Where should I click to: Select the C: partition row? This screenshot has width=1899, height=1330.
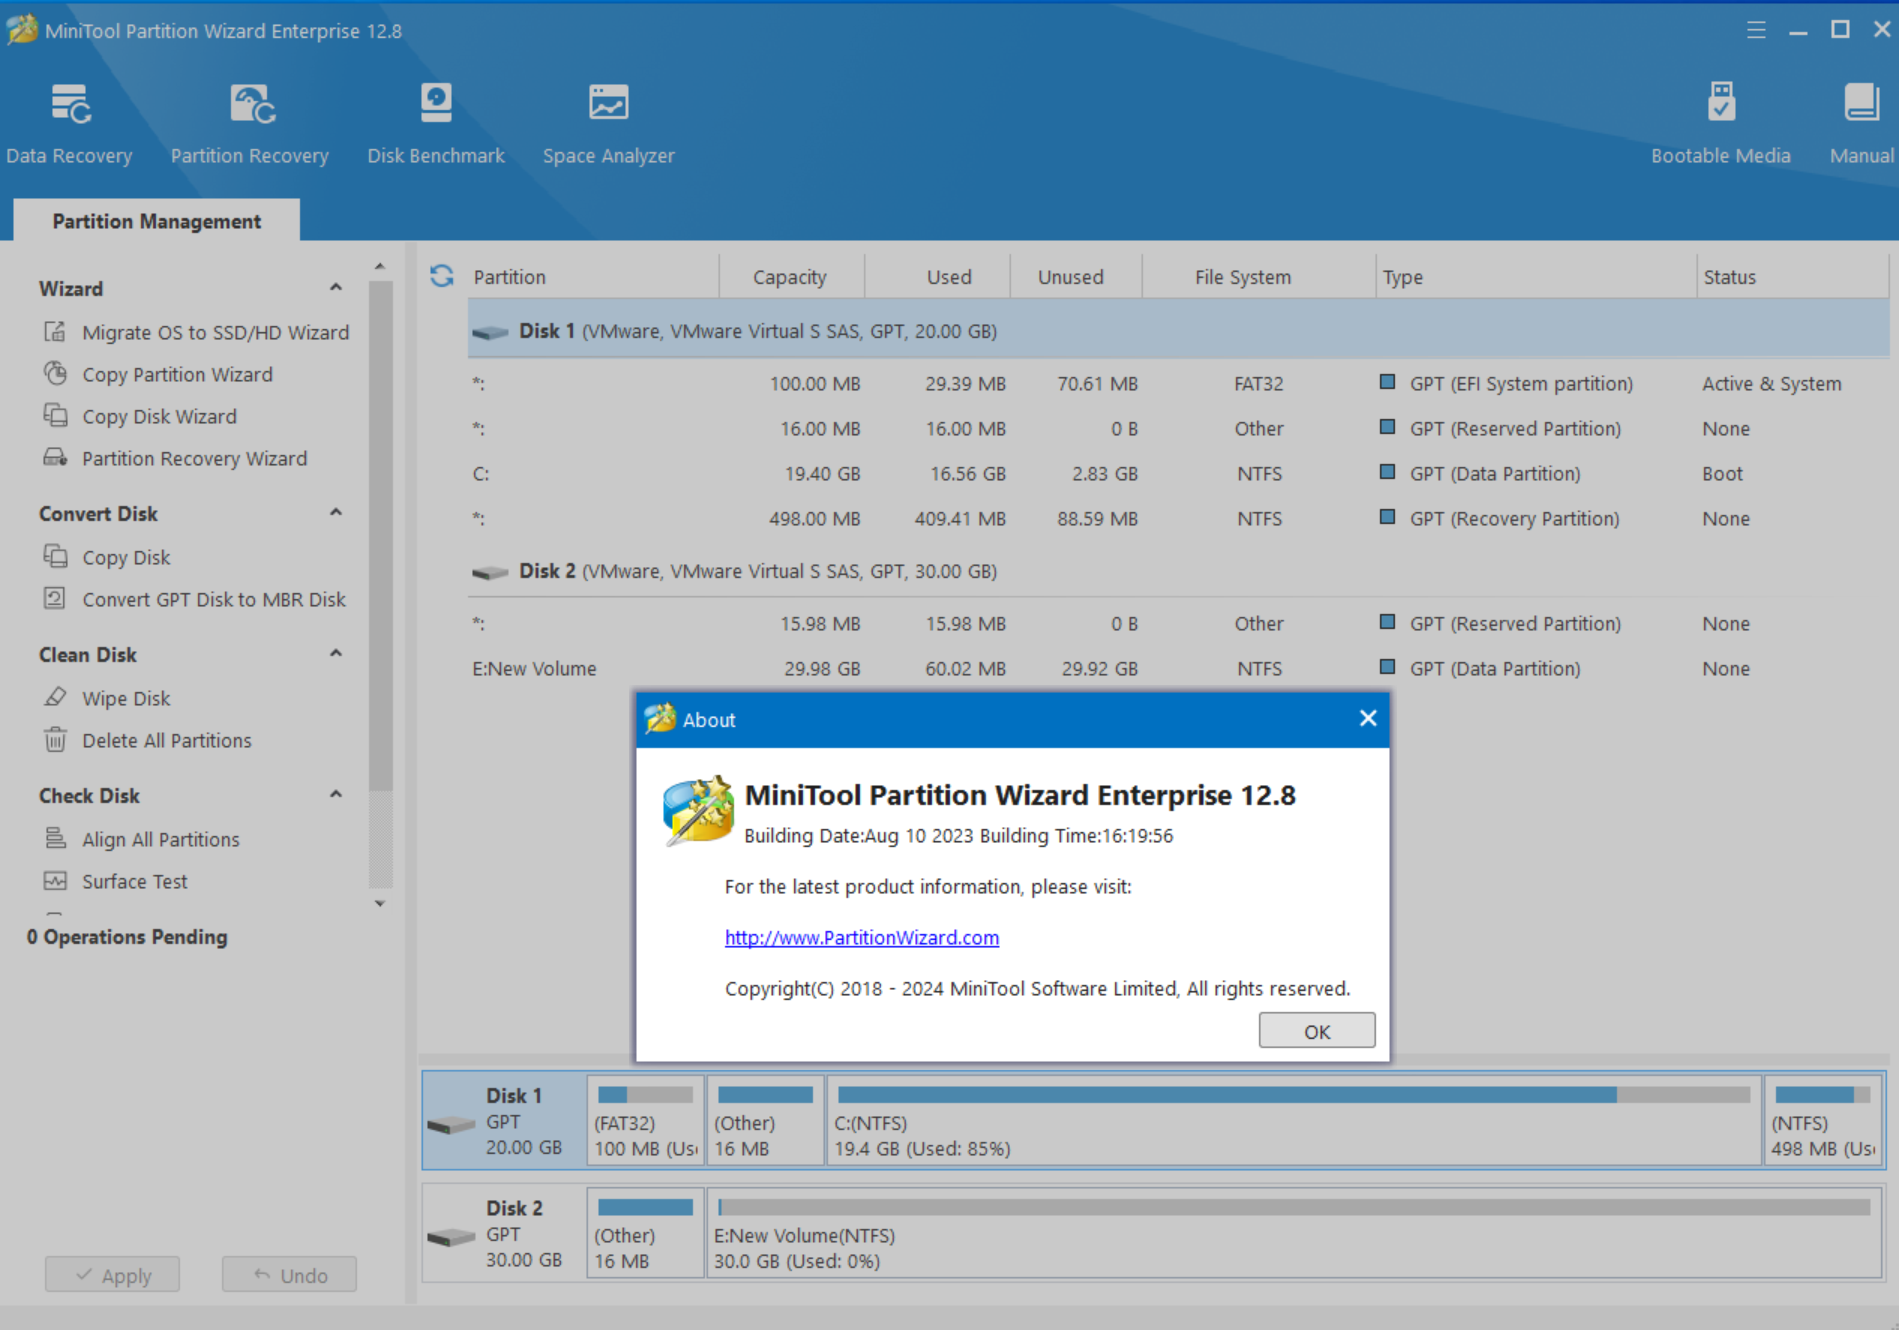1178,473
